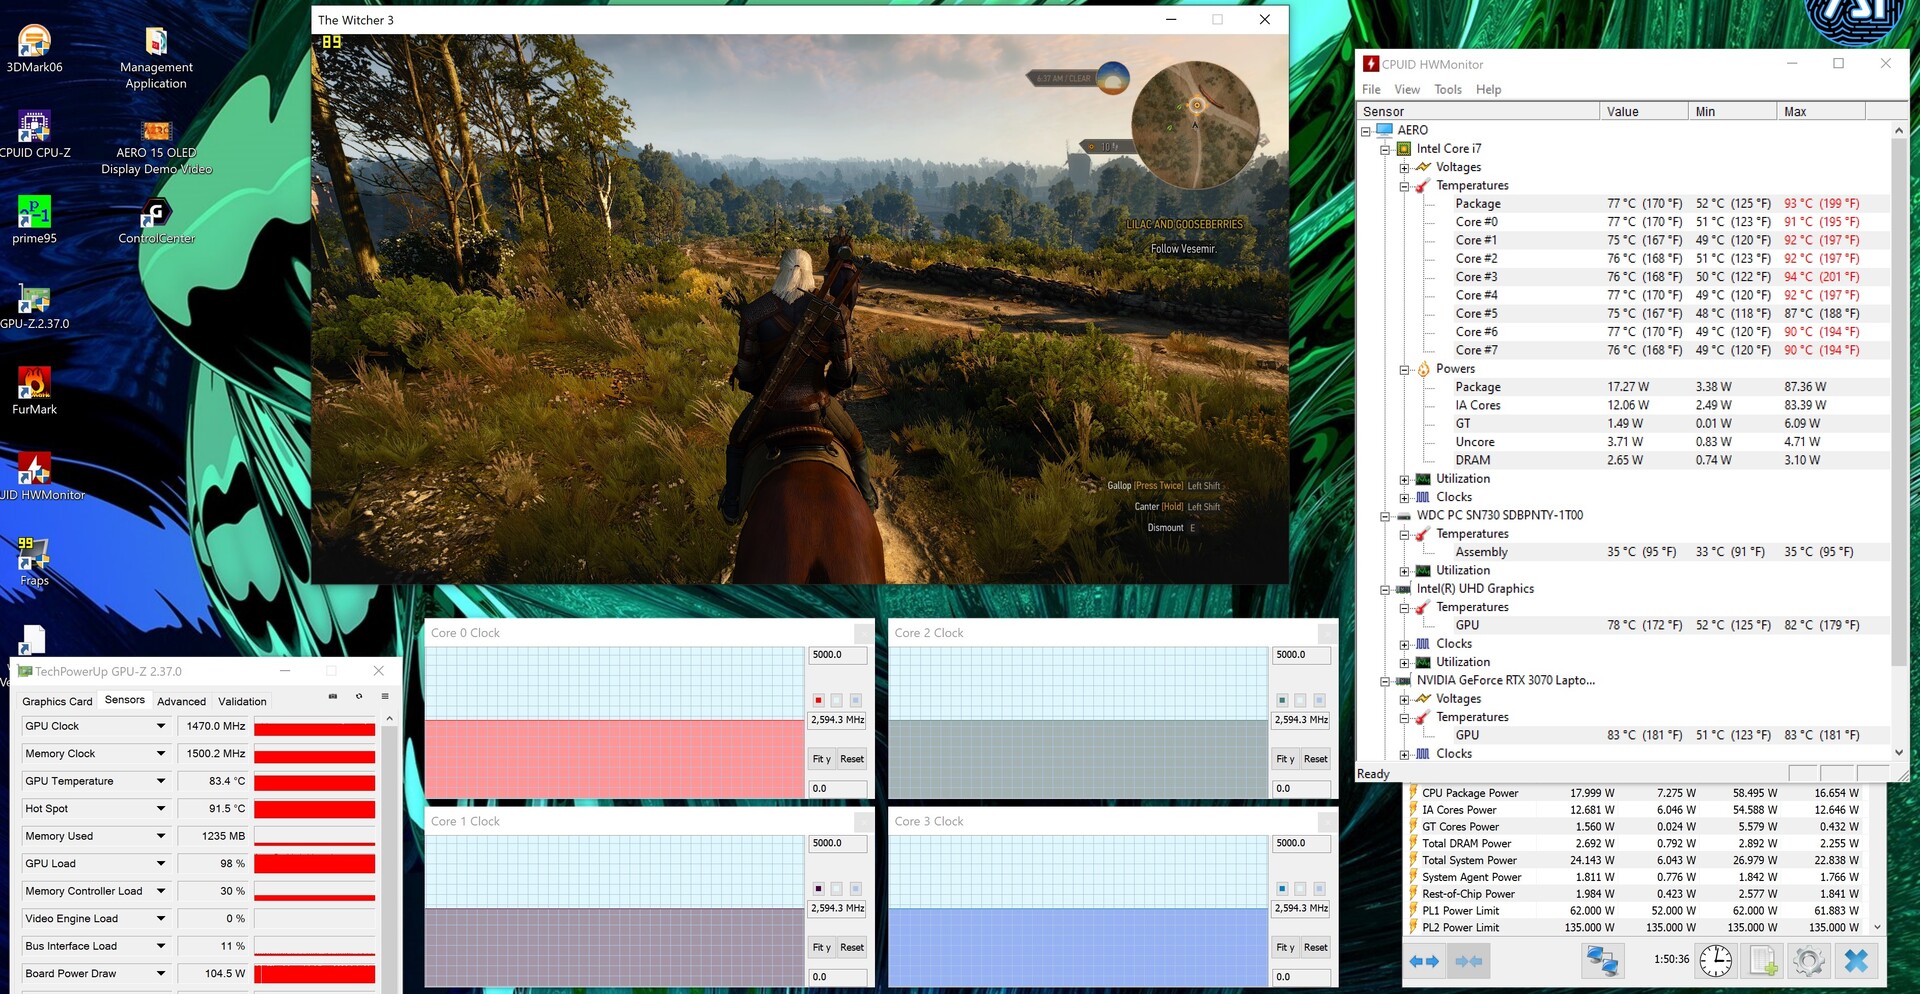1920x994 pixels.
Task: Pick the teal graph color swatch in Core 2 Clock
Action: 1282,700
